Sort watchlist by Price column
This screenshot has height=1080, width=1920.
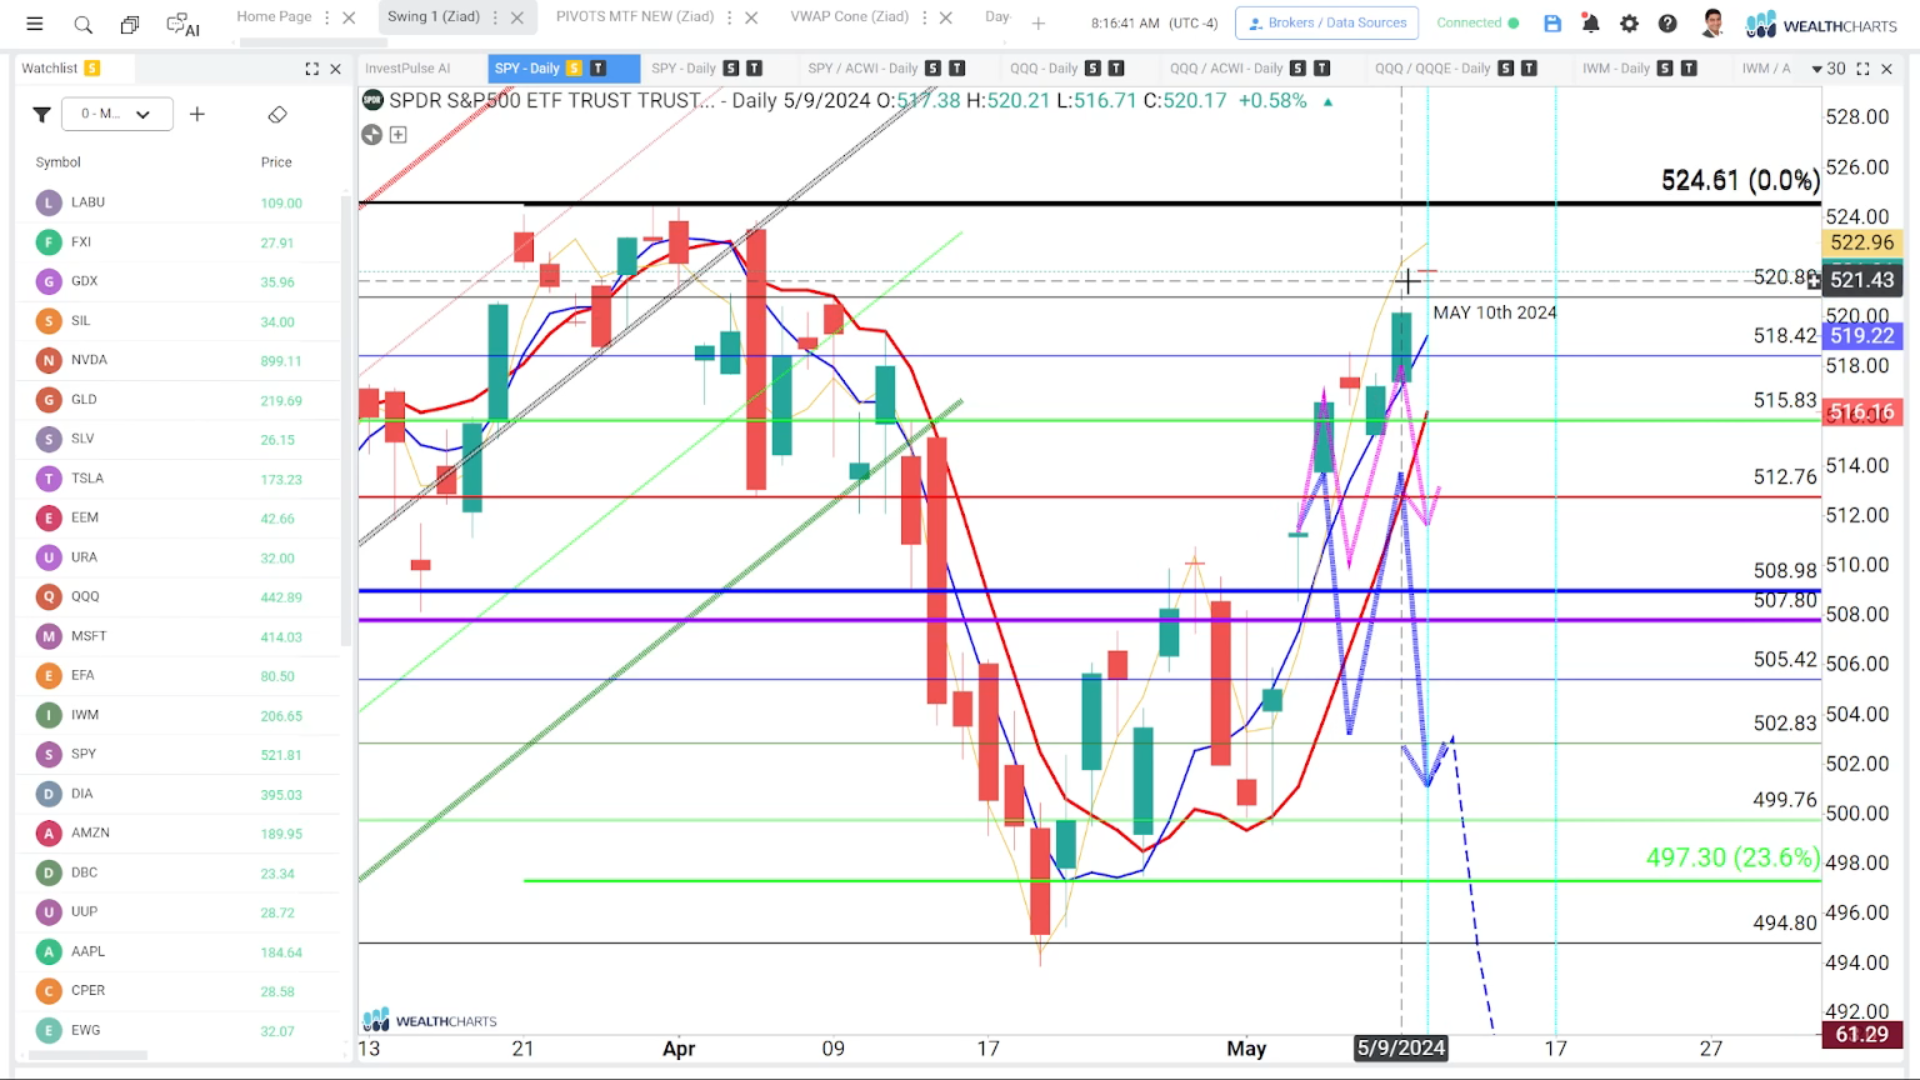click(276, 162)
